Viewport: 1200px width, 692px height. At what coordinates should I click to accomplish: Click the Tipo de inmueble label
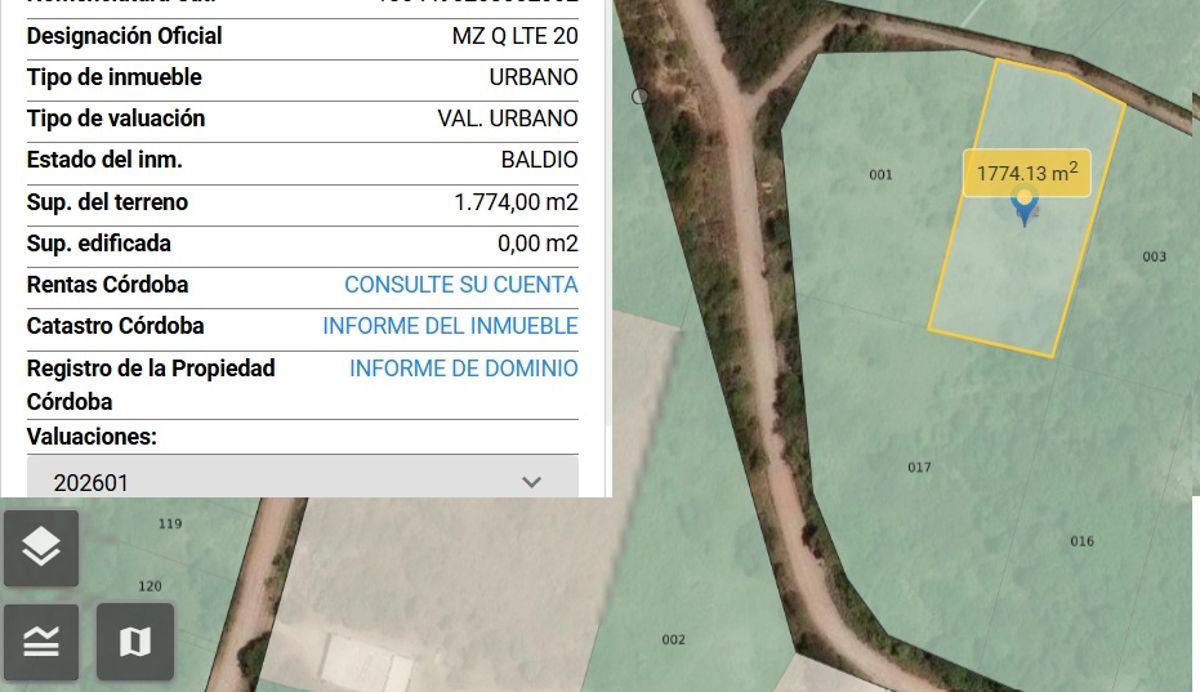(114, 77)
